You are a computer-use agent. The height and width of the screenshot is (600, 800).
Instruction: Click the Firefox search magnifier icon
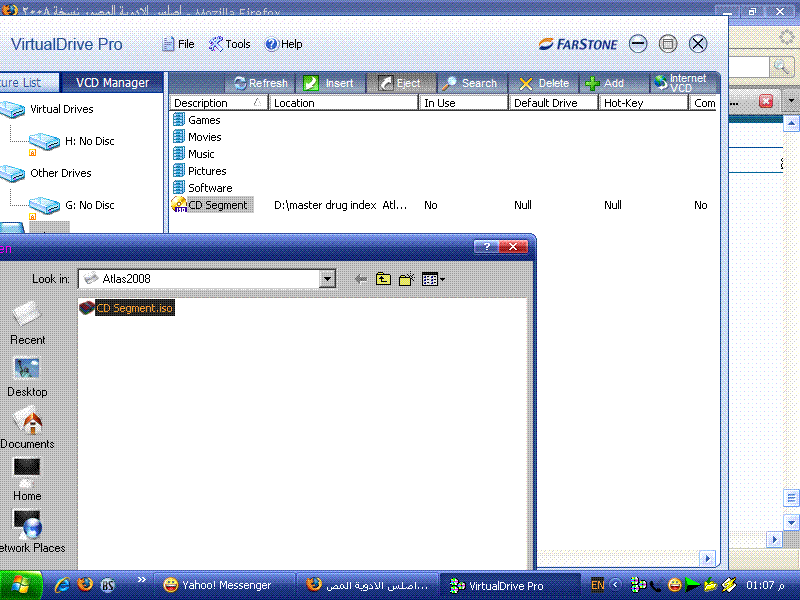[781, 66]
